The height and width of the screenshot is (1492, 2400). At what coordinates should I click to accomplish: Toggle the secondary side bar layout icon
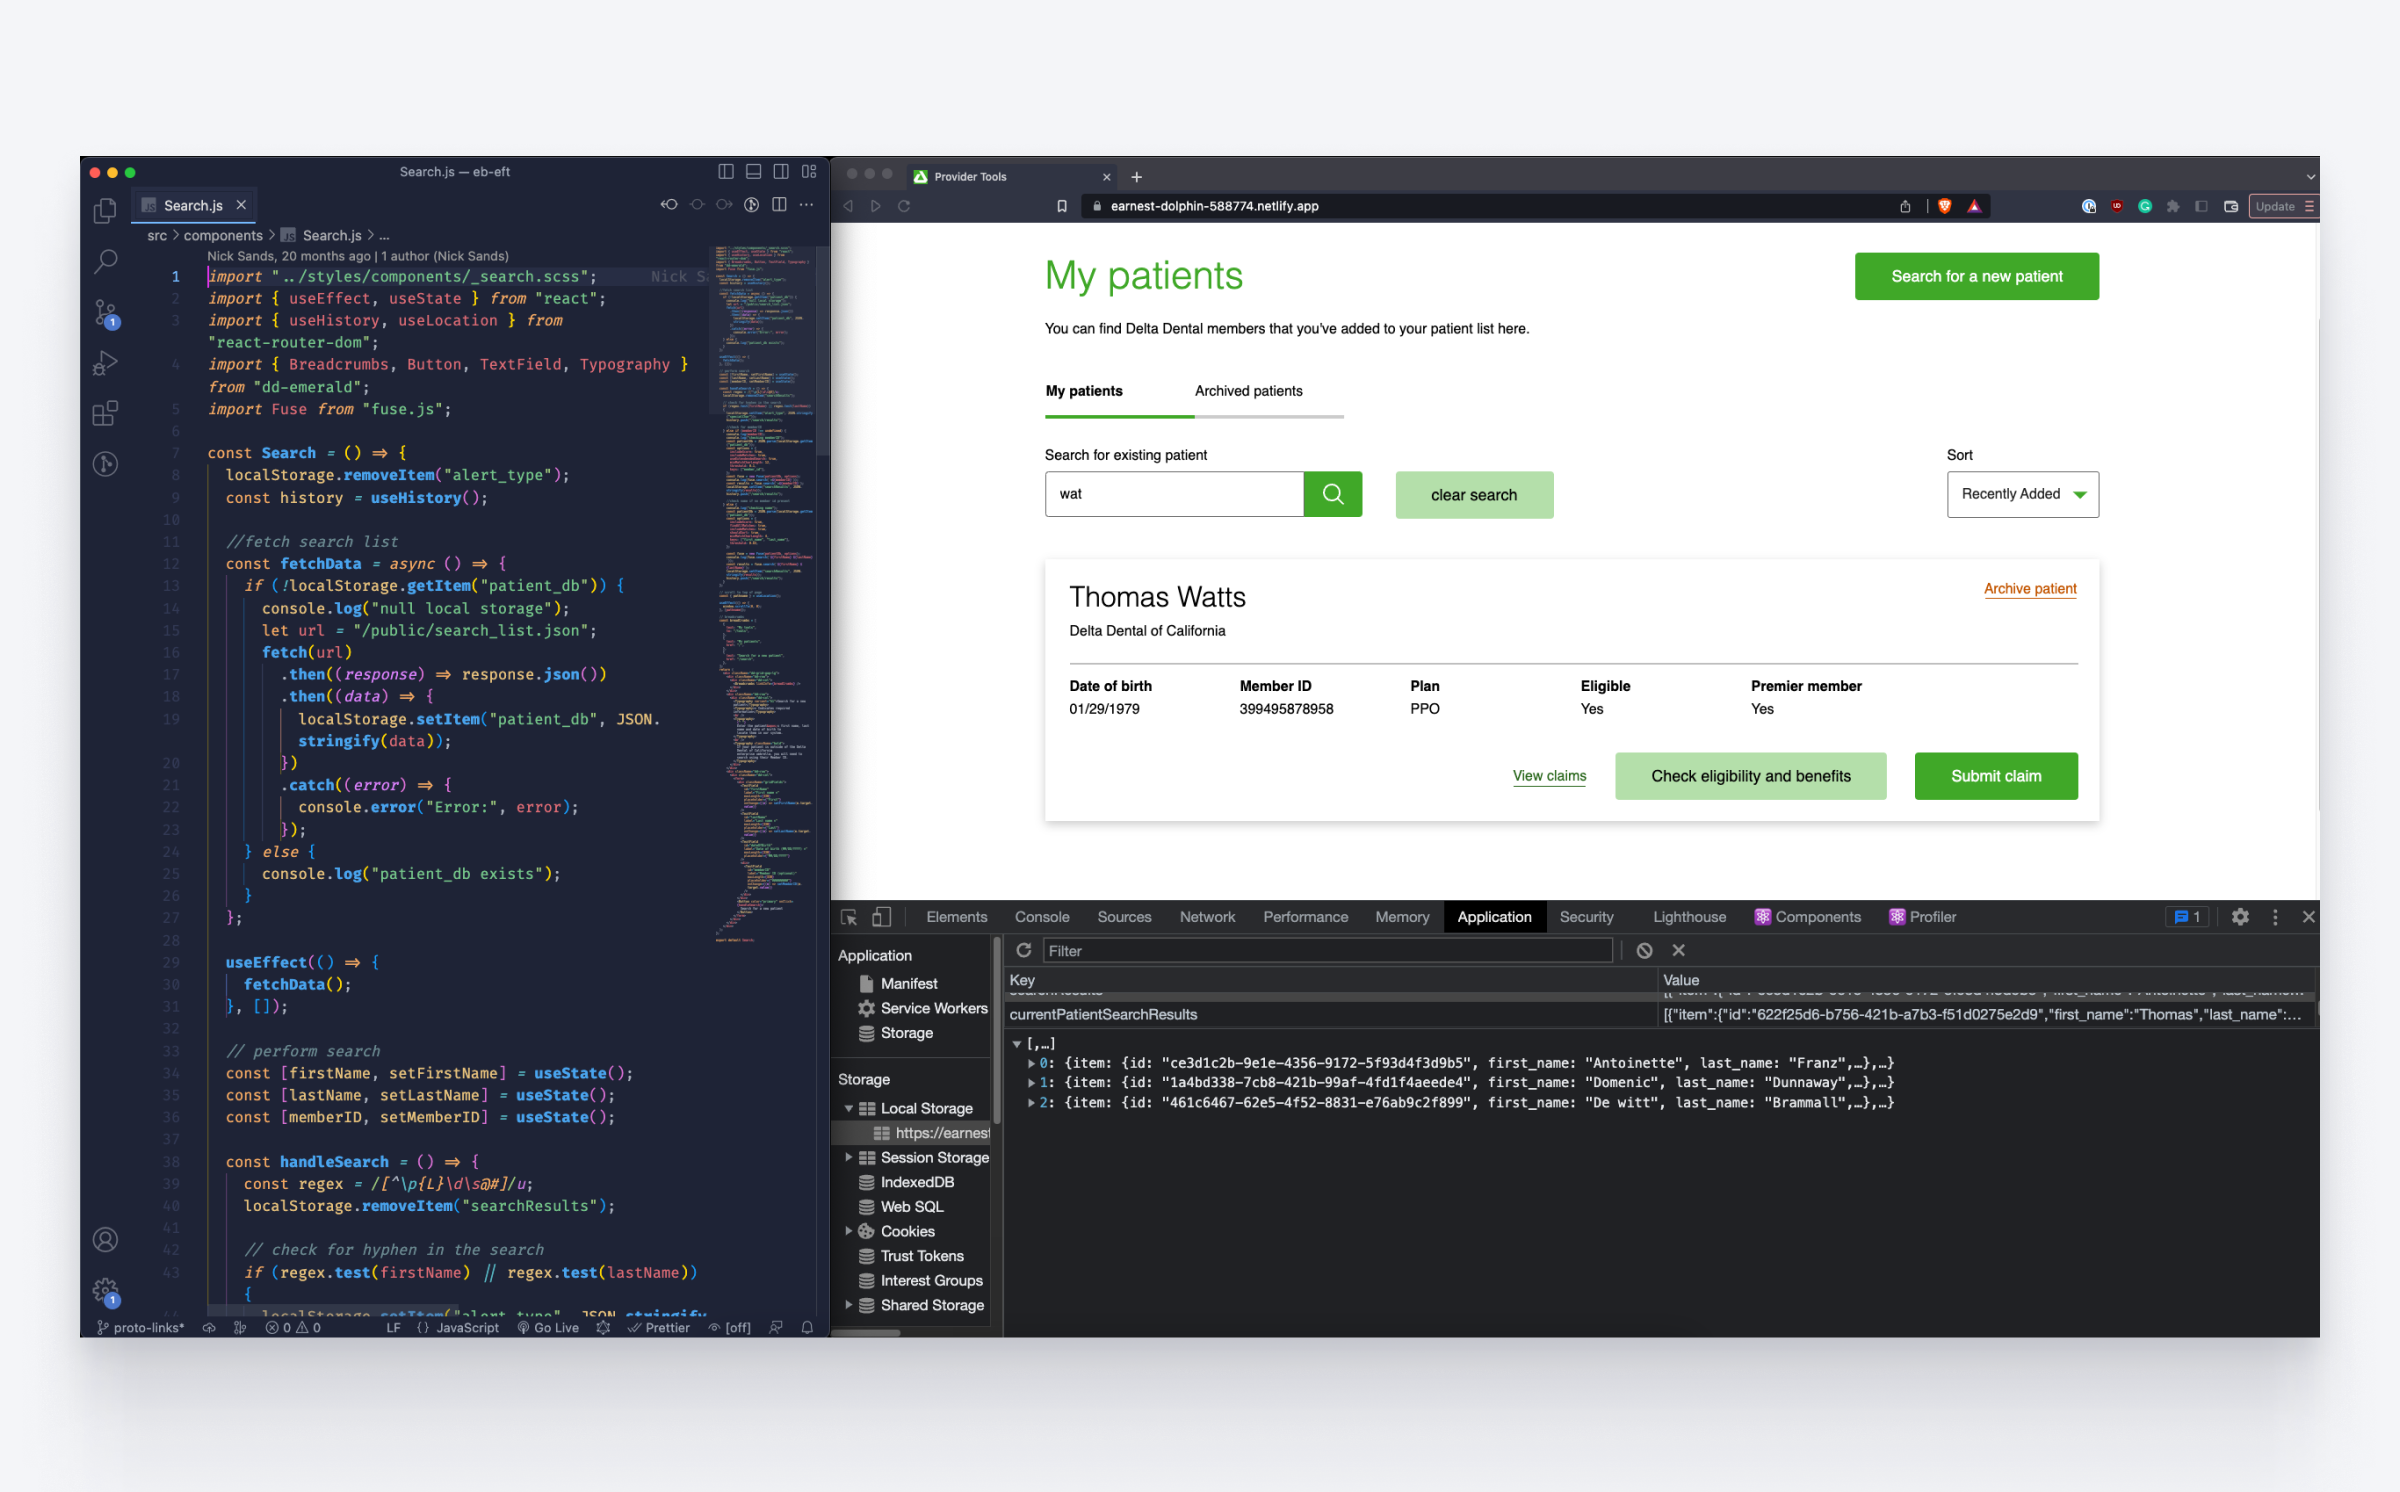click(781, 172)
